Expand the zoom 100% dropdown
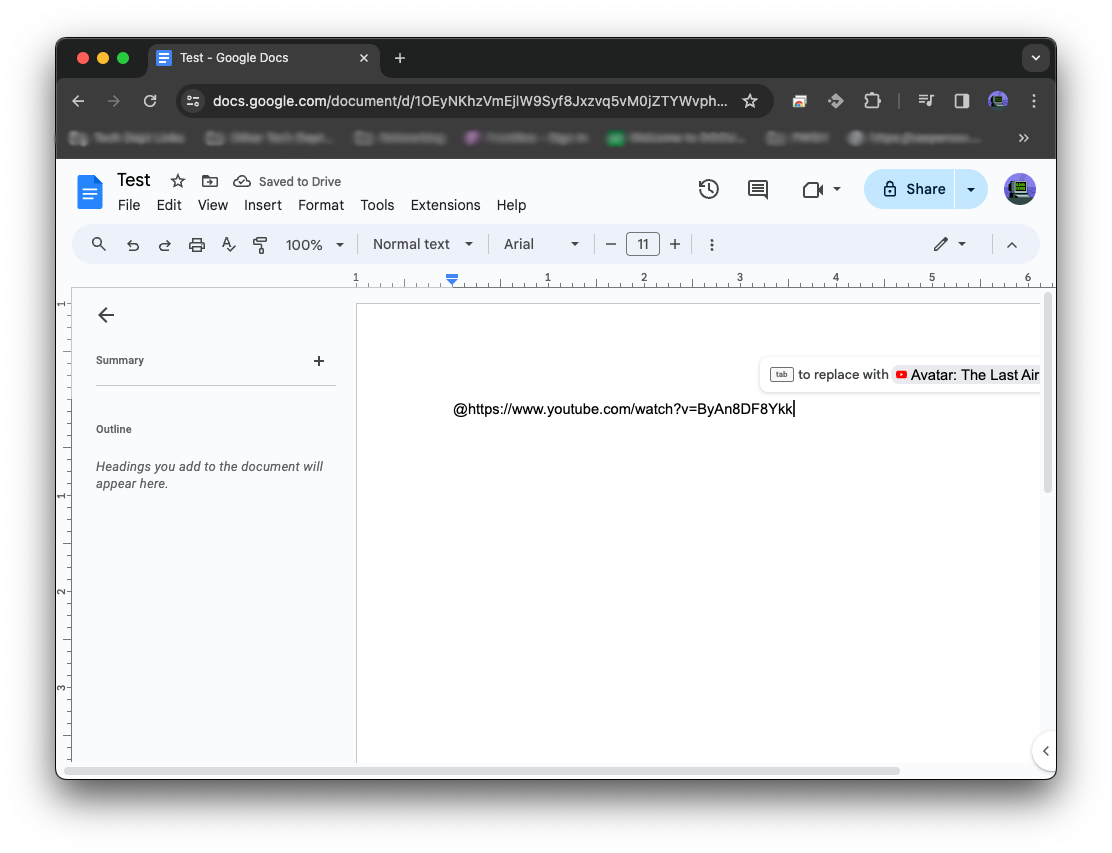Image resolution: width=1112 pixels, height=853 pixels. [x=315, y=244]
